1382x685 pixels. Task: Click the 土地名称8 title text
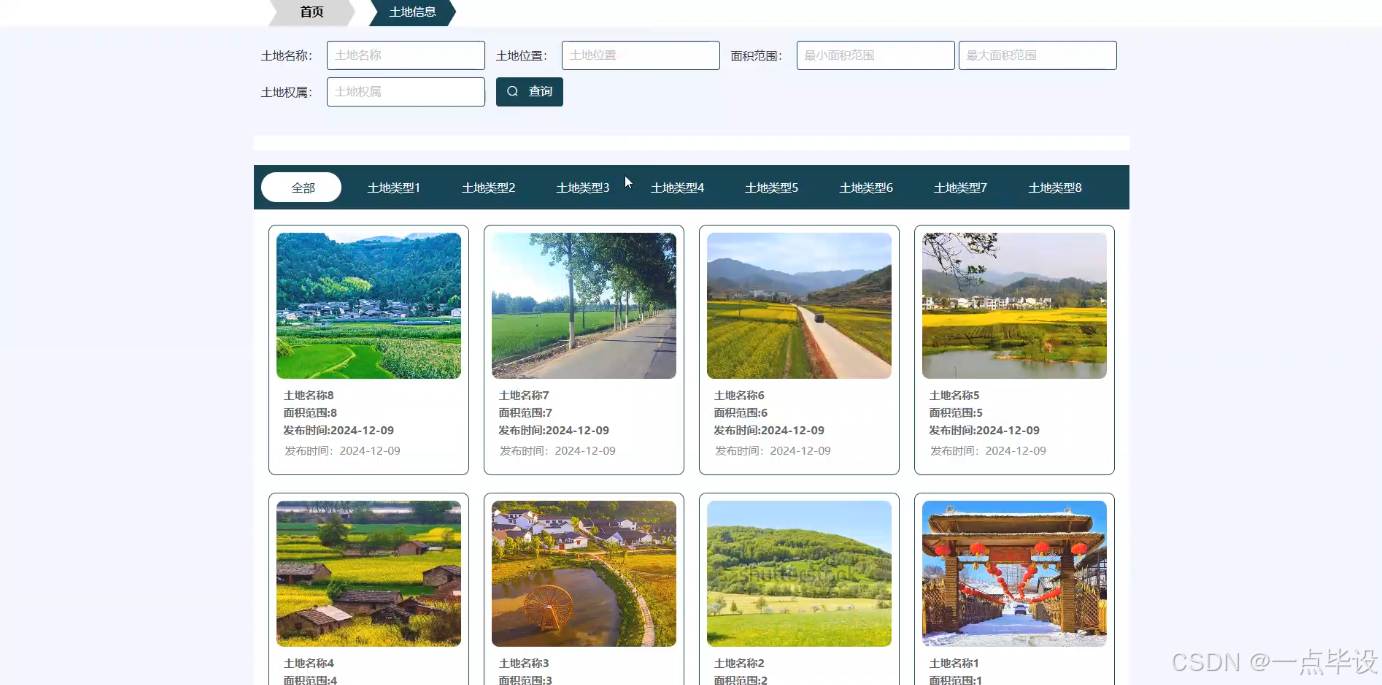pyautogui.click(x=309, y=396)
